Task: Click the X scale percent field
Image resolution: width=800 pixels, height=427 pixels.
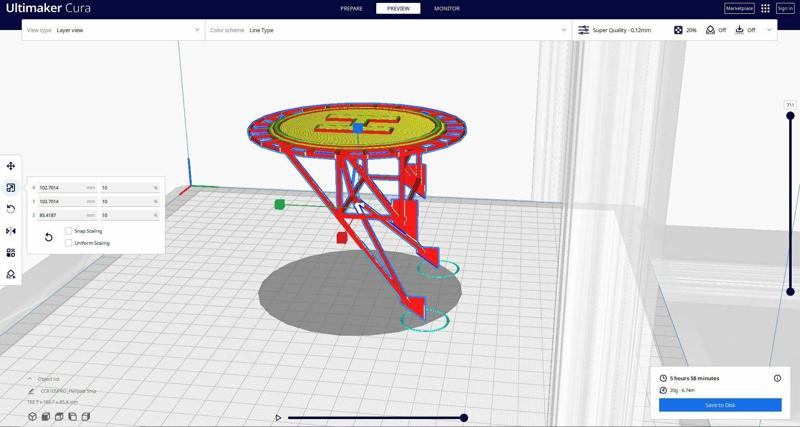Action: (x=130, y=188)
